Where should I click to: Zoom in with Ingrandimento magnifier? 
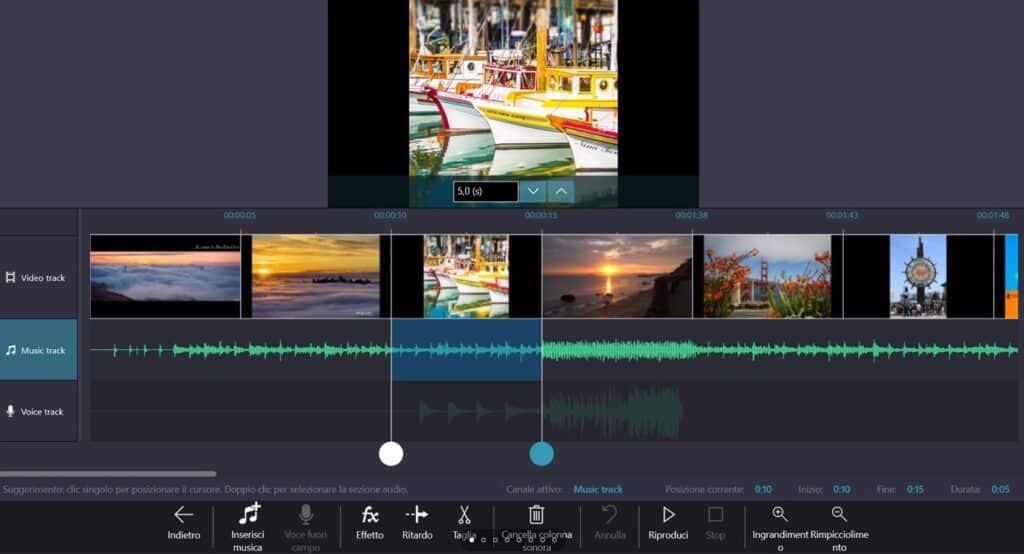[780, 514]
